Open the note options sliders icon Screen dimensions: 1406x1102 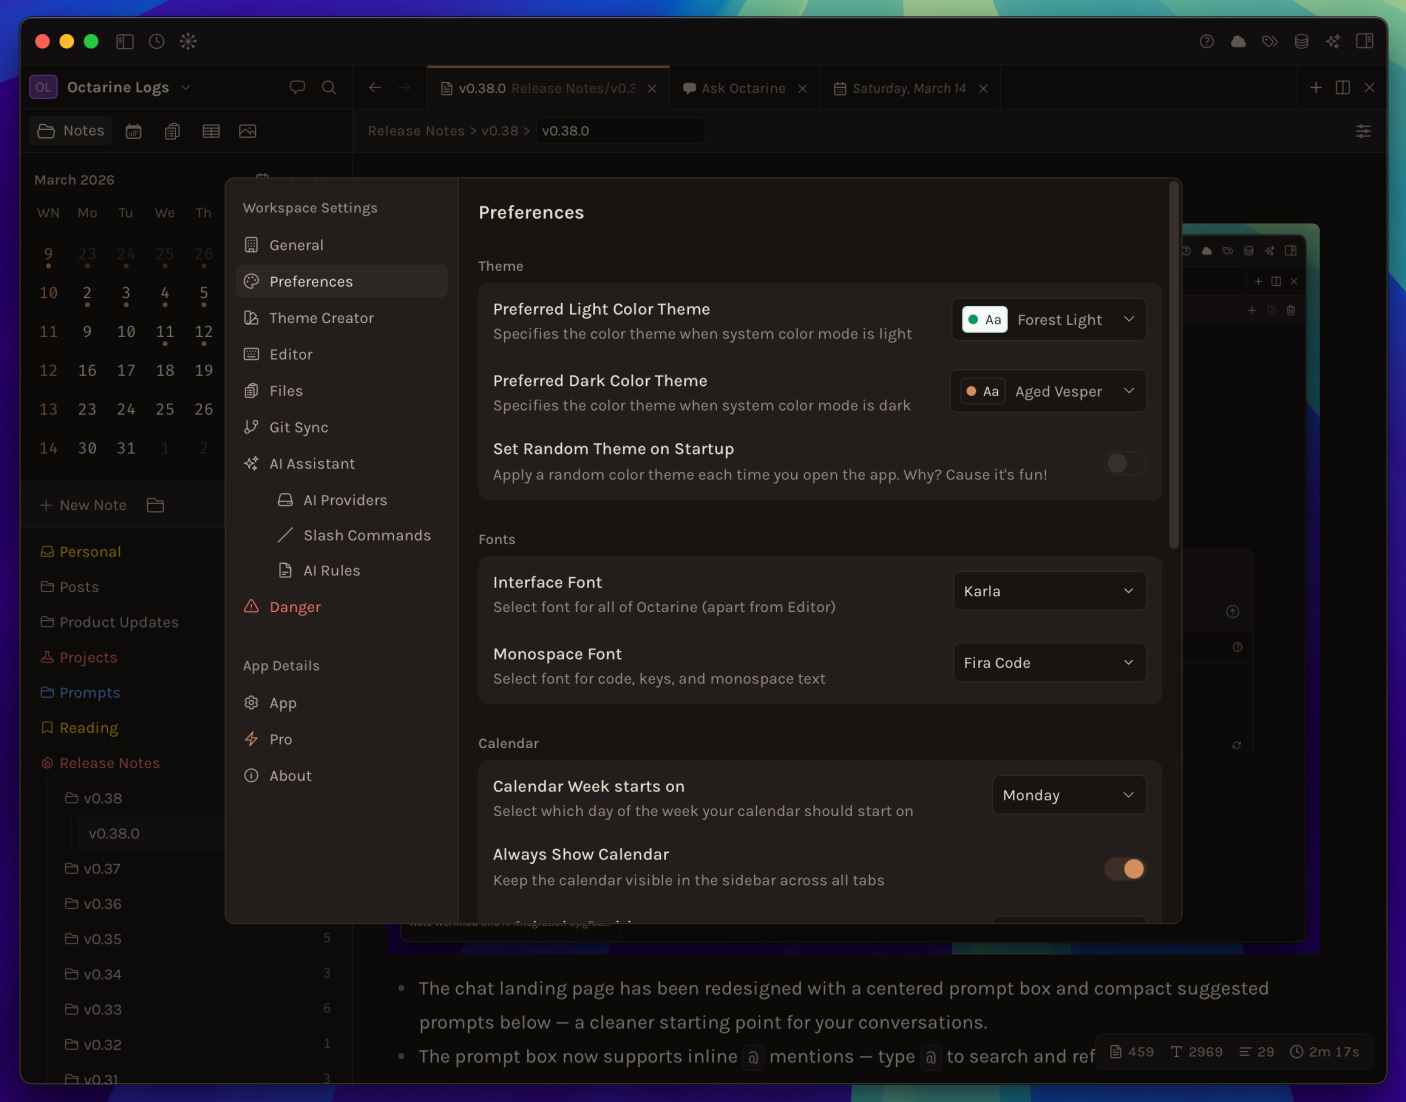click(x=1363, y=131)
